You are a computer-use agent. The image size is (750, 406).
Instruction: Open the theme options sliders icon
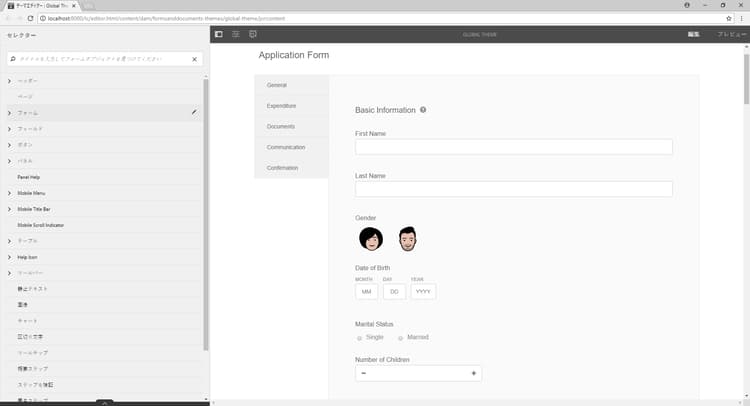236,34
